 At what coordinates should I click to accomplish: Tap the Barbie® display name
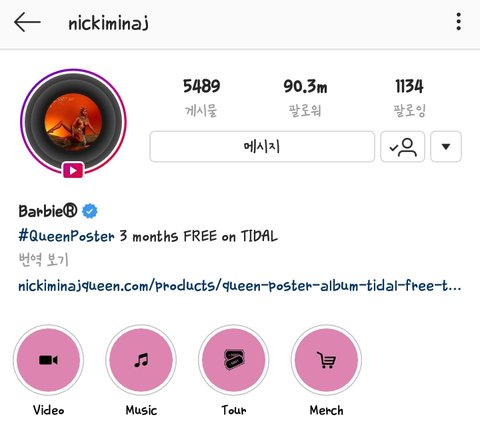click(x=48, y=211)
